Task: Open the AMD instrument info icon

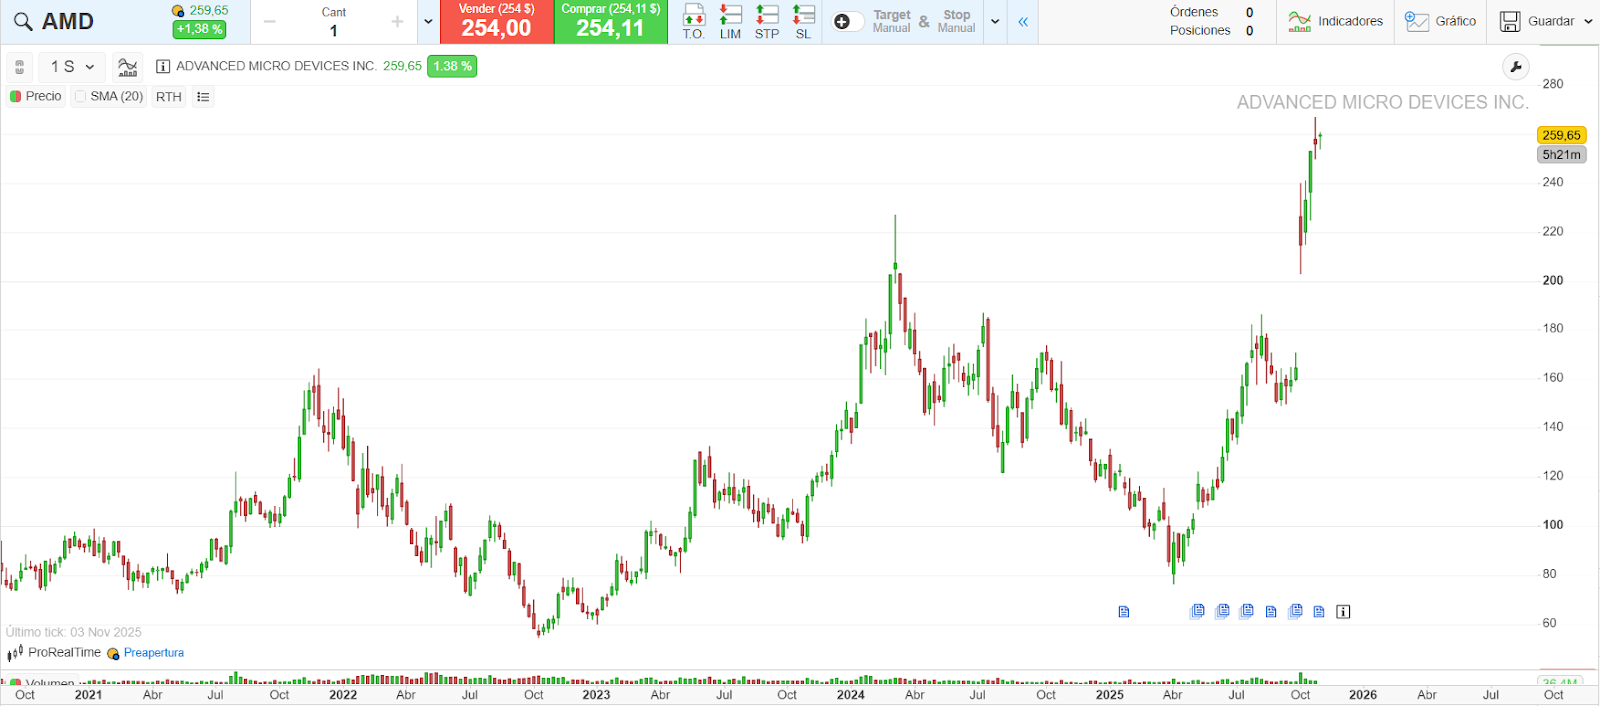Action: click(x=163, y=66)
